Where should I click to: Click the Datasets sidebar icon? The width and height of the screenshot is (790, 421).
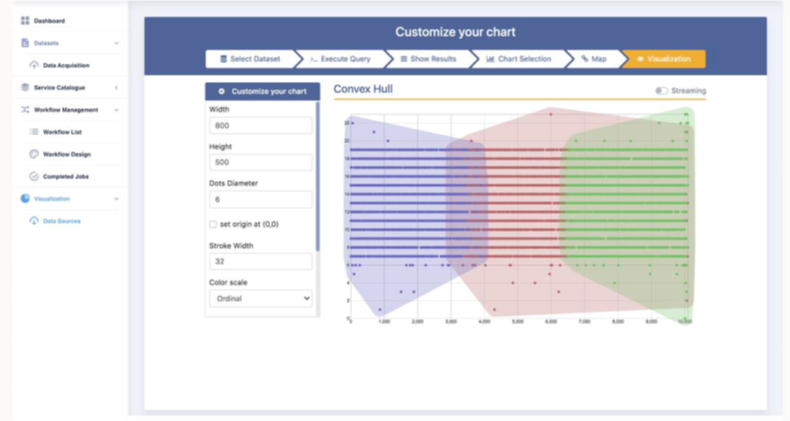(25, 43)
